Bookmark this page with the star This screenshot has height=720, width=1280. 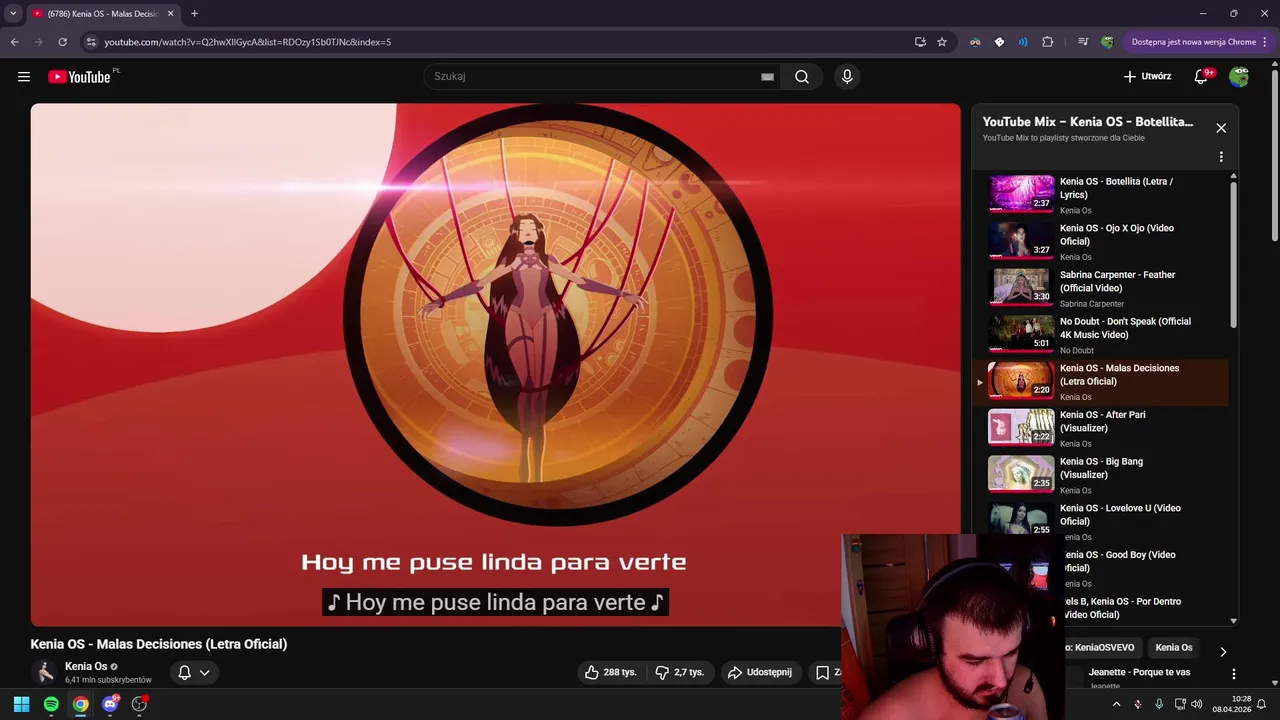(x=942, y=42)
